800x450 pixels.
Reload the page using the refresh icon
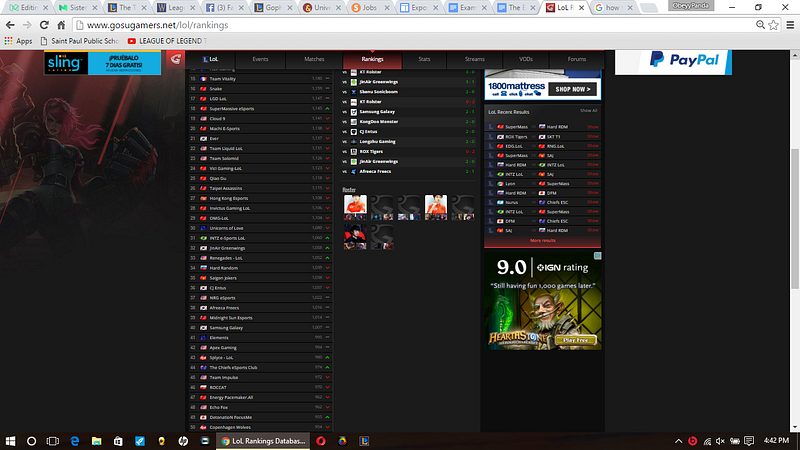click(44, 25)
